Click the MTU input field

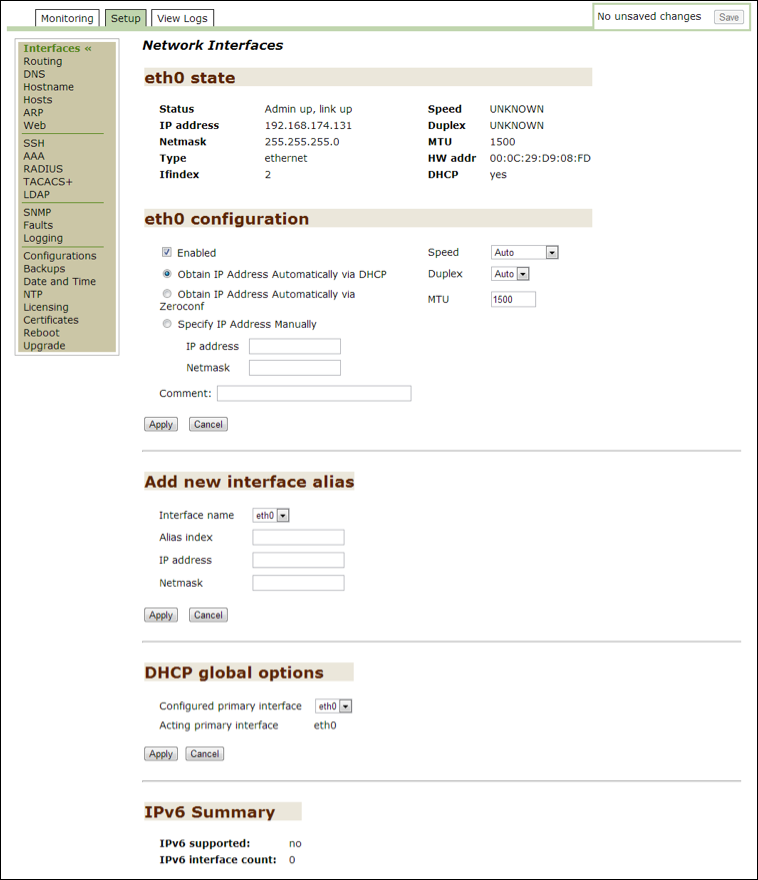tap(513, 299)
